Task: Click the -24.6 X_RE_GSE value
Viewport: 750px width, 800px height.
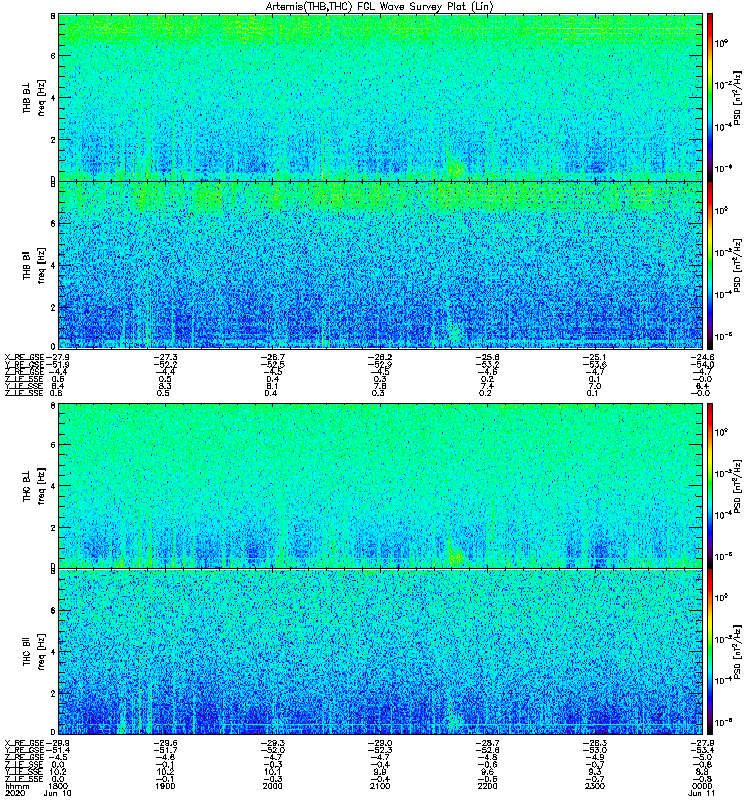Action: tap(702, 357)
